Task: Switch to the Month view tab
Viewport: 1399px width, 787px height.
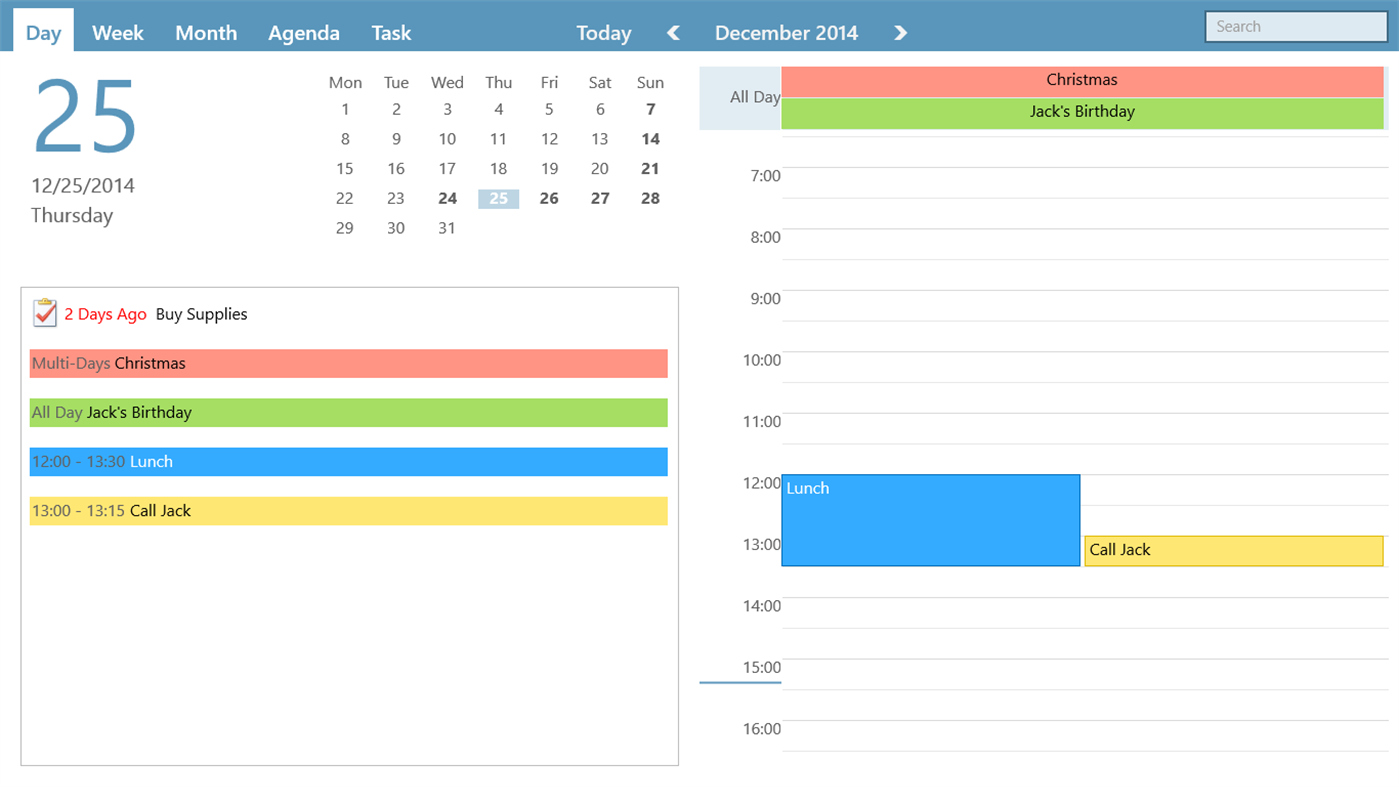Action: coord(206,32)
